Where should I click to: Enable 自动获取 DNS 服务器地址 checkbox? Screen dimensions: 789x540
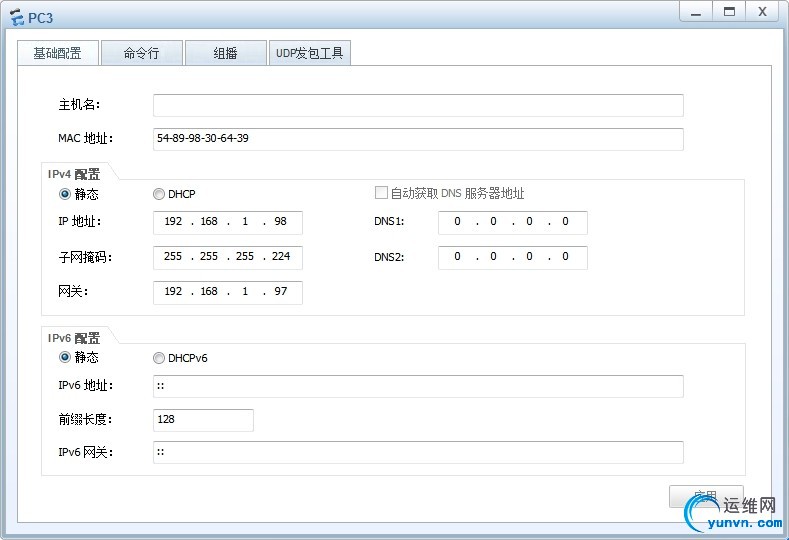click(381, 193)
